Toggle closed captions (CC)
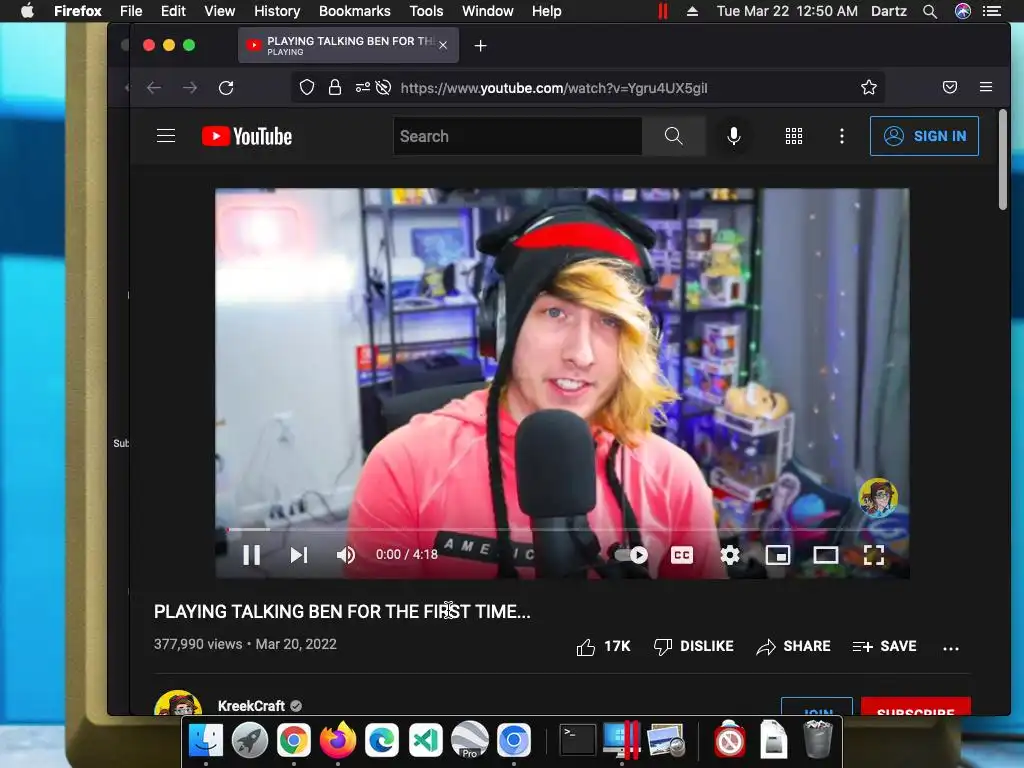Image resolution: width=1024 pixels, height=768 pixels. point(682,555)
